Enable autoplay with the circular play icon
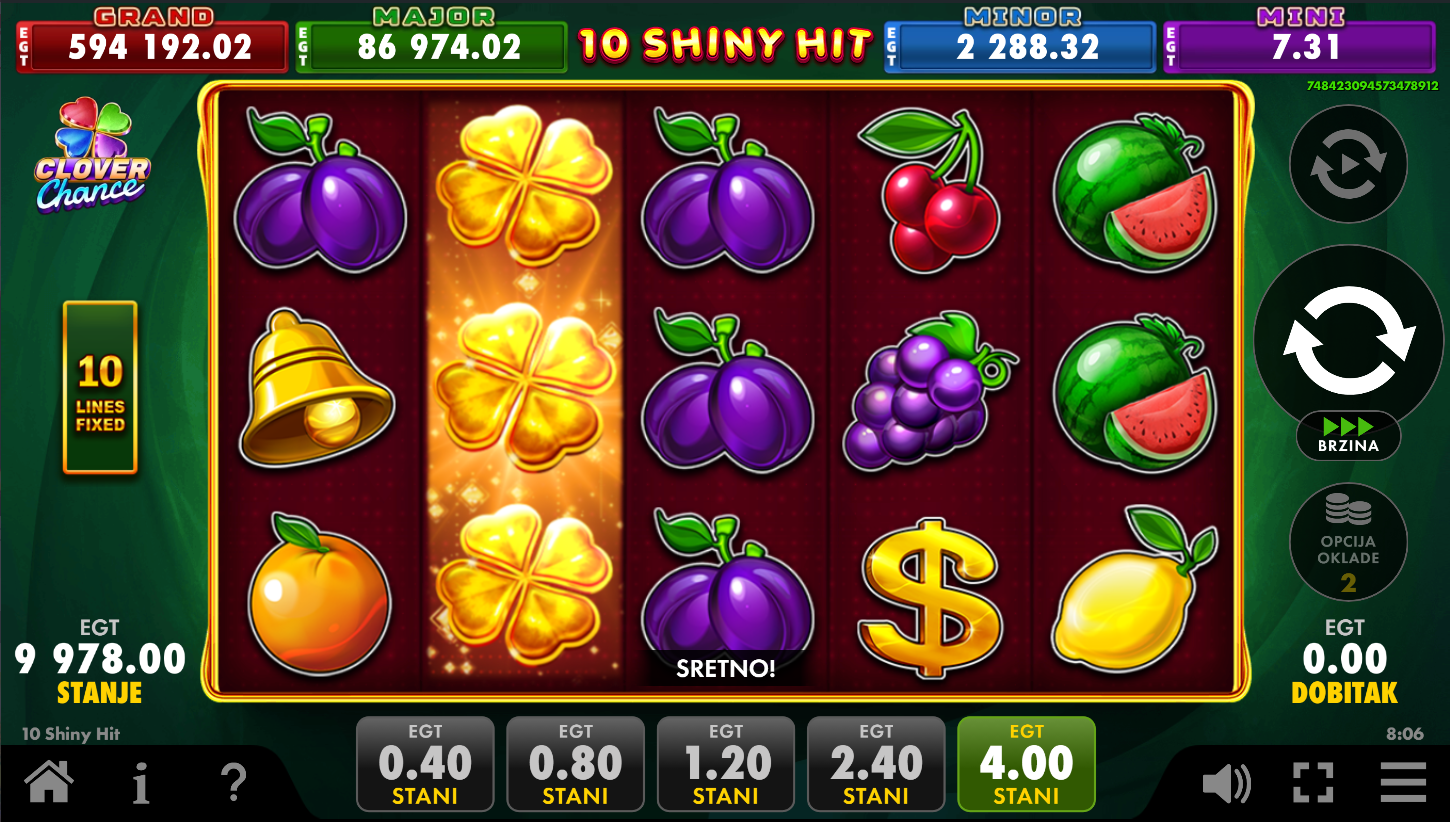This screenshot has height=822, width=1450. pyautogui.click(x=1348, y=163)
